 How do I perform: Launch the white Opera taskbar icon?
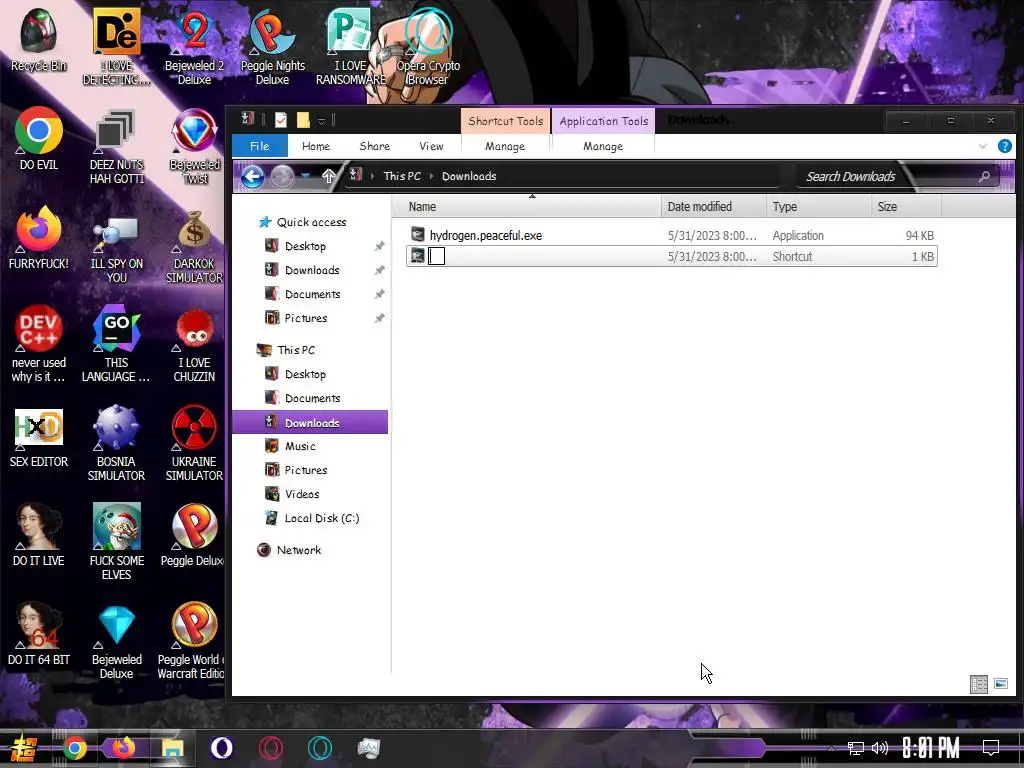tap(221, 748)
